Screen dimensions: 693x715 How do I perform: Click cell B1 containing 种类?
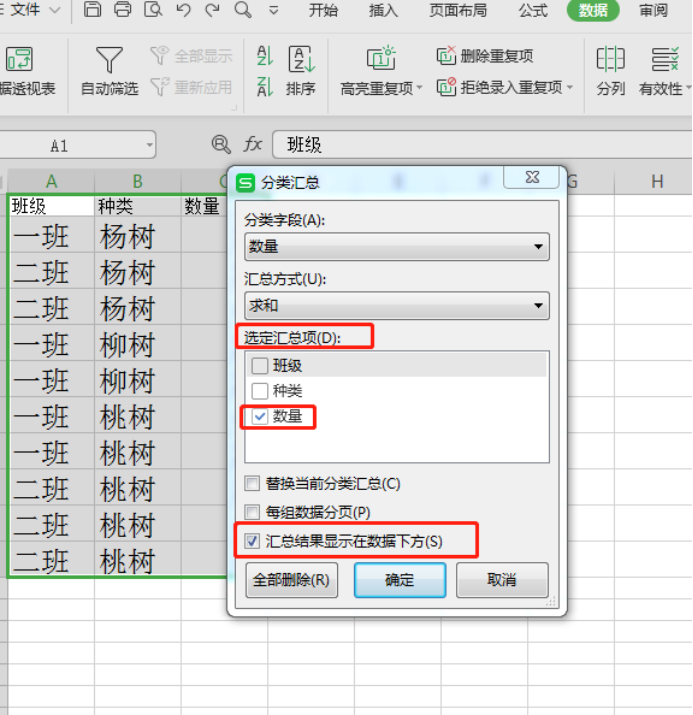[x=138, y=206]
